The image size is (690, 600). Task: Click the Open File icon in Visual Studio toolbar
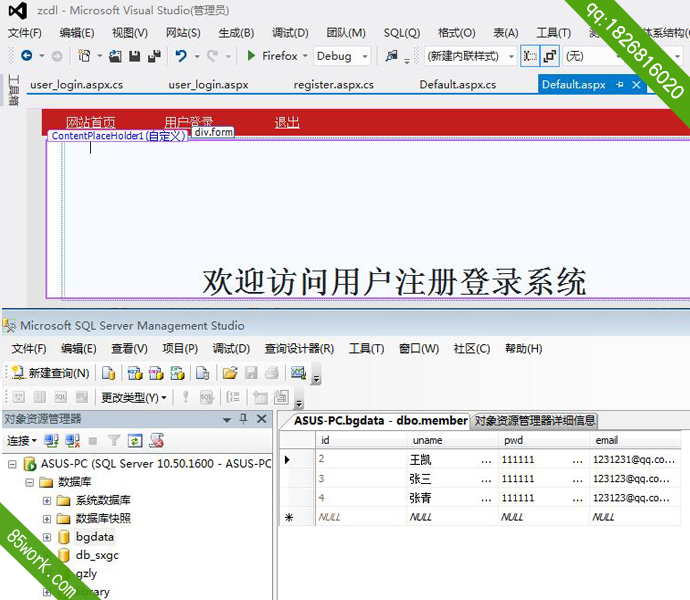pos(115,56)
